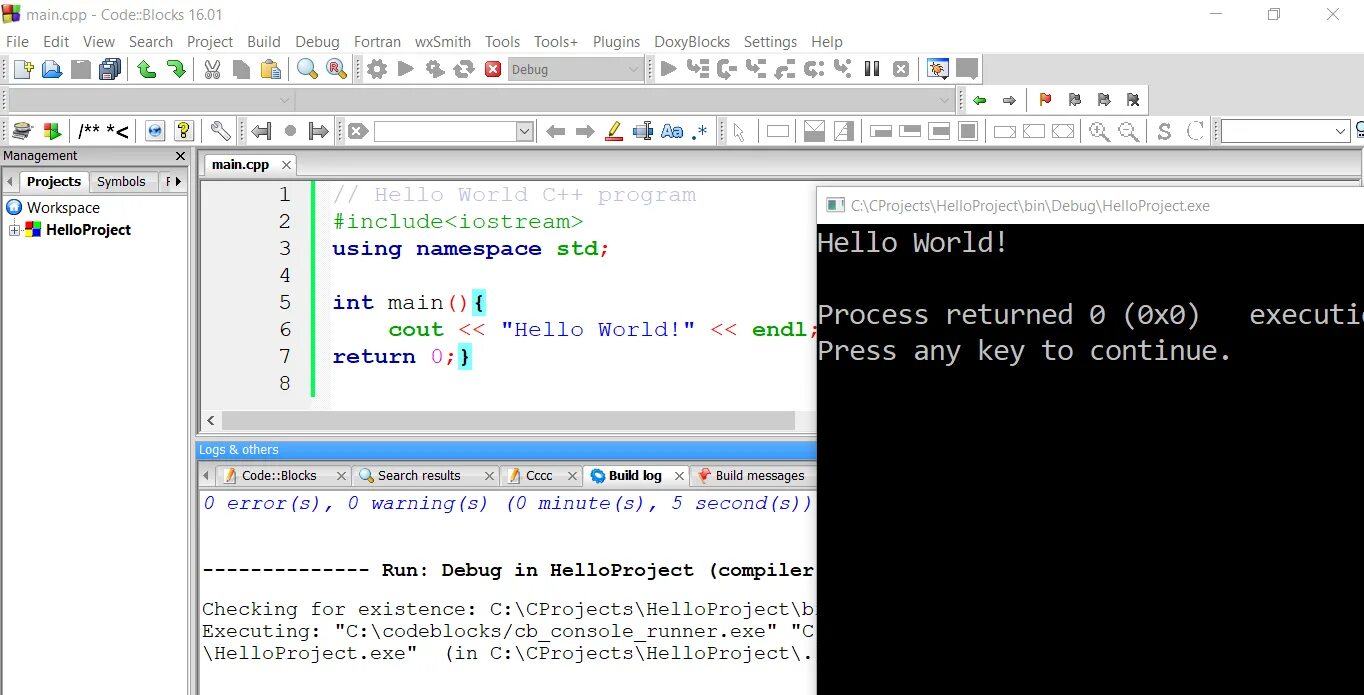
Task: Click the Zoom in magnifier icon
Action: pos(1099,131)
